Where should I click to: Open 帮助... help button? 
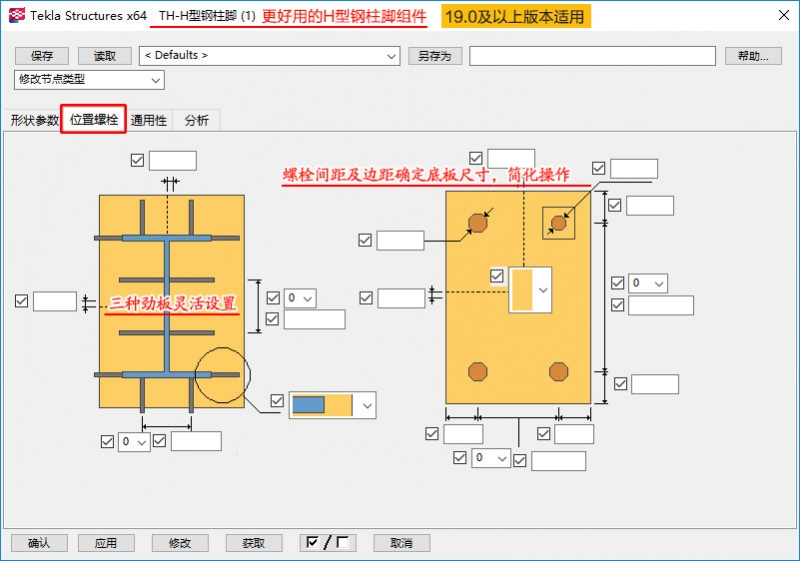[x=753, y=56]
